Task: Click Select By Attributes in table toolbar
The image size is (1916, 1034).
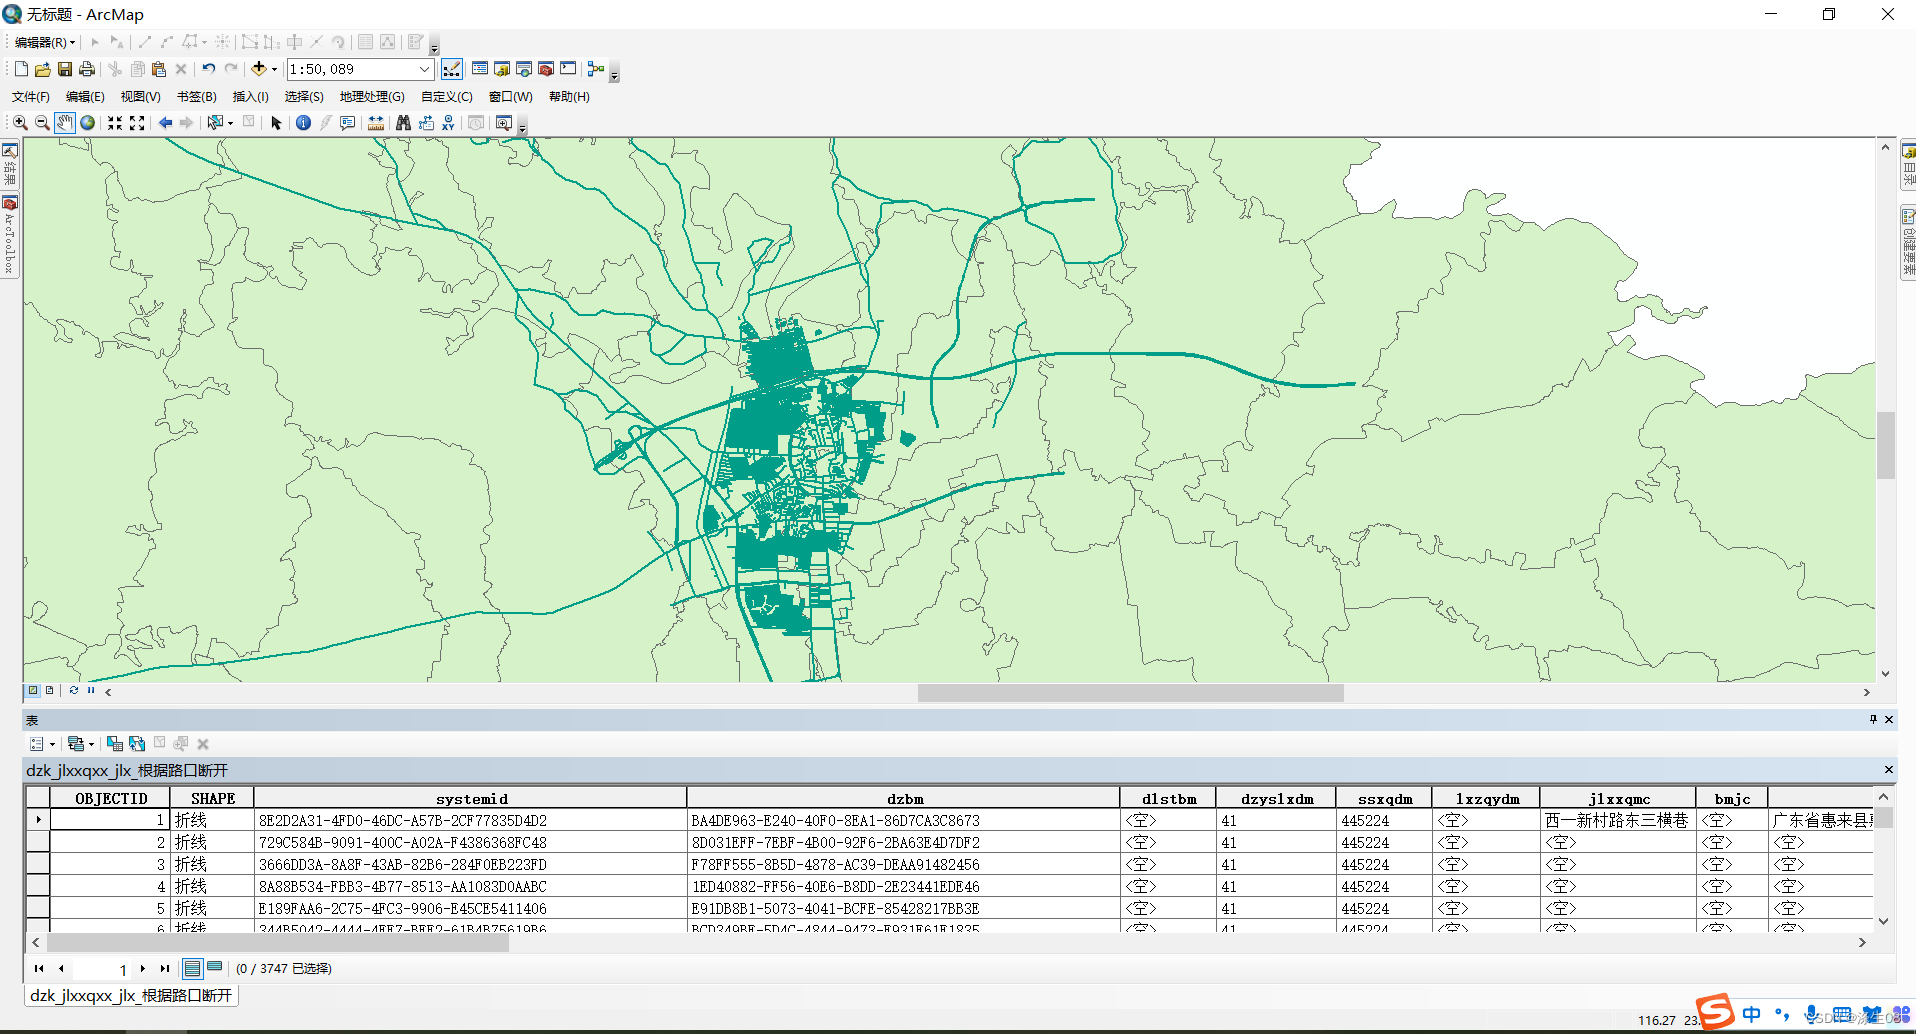Action: 115,744
